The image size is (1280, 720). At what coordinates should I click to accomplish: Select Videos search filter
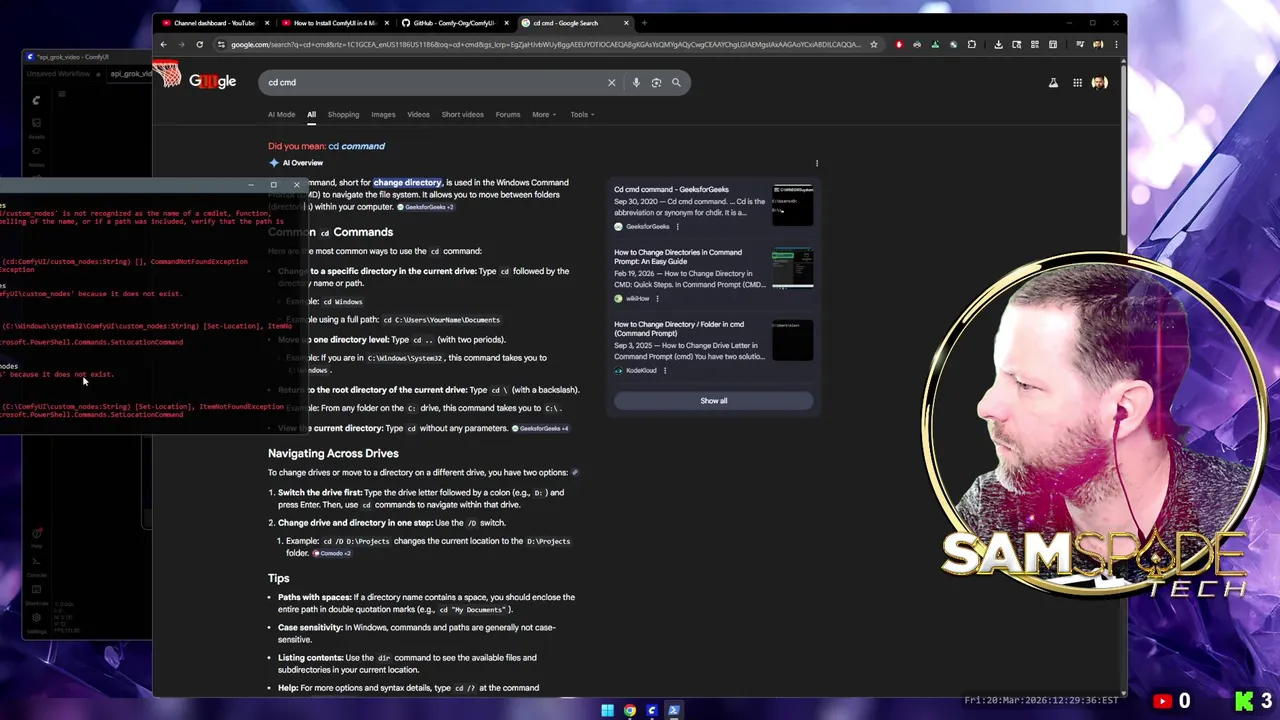pyautogui.click(x=418, y=114)
